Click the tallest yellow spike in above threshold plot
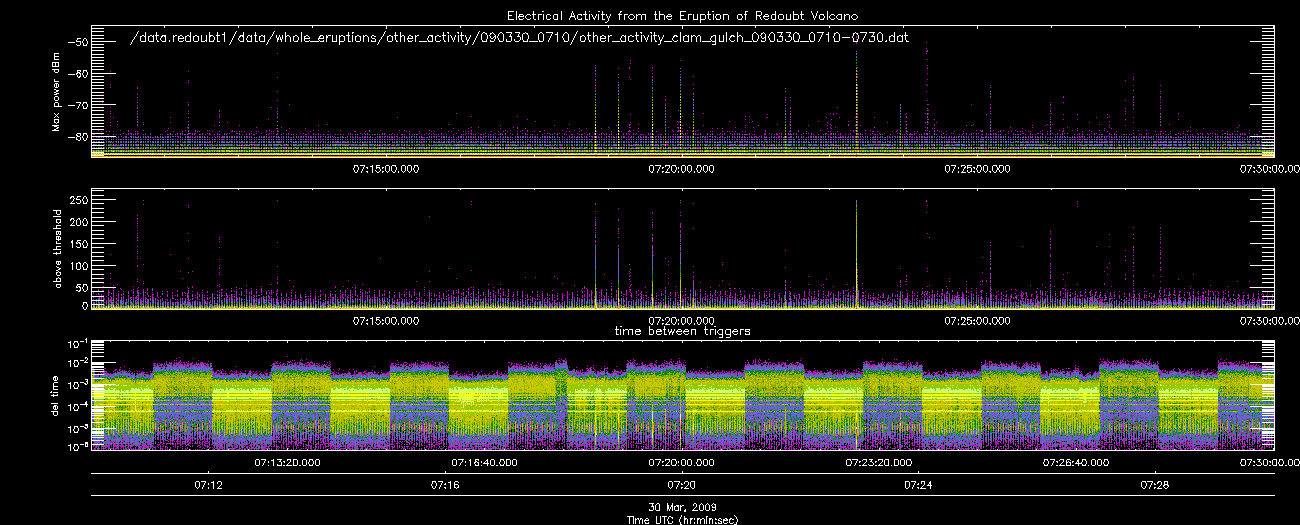The image size is (1300, 525). pos(857,255)
